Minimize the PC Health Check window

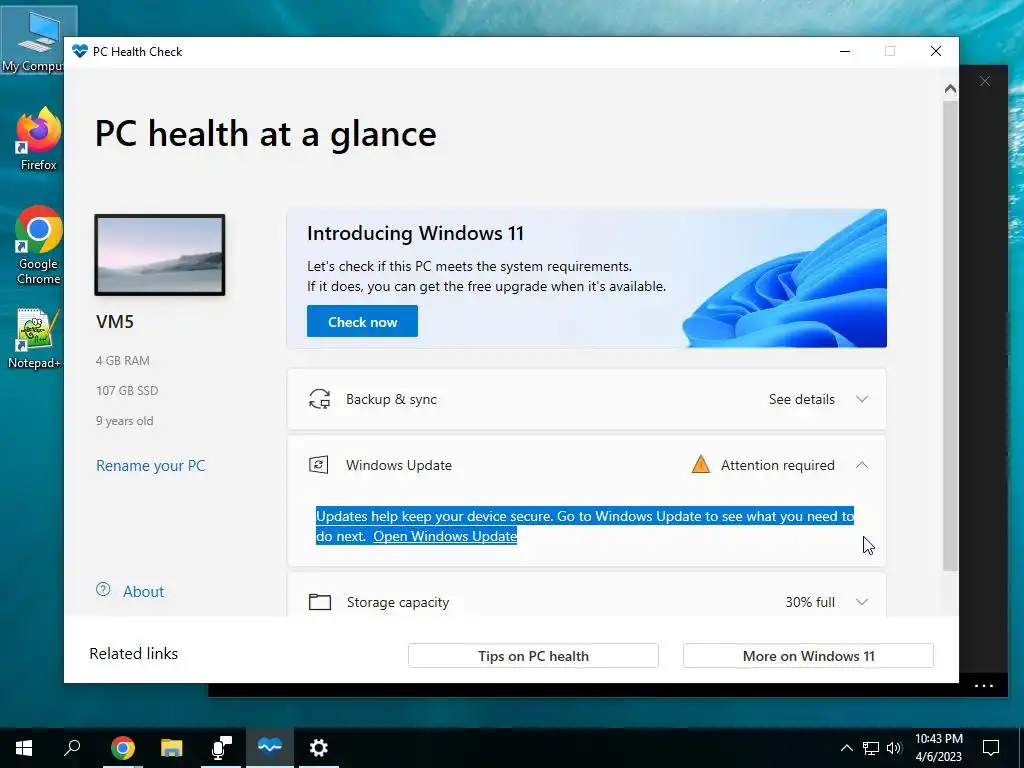pos(845,51)
